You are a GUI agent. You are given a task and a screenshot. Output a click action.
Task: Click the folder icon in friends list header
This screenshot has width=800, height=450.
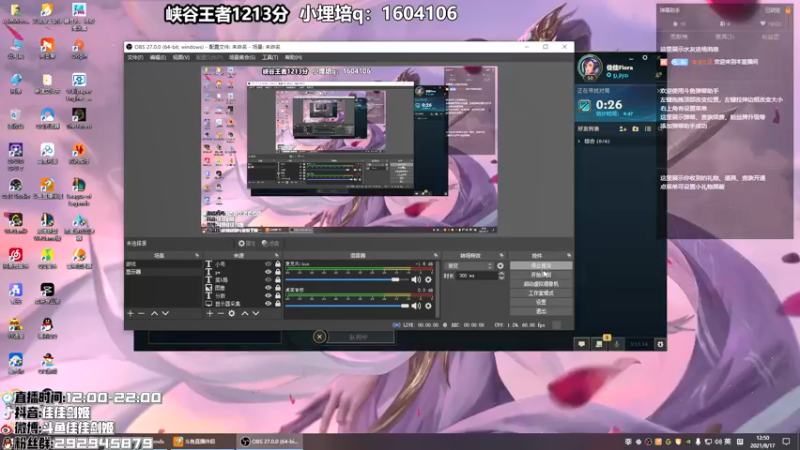tap(635, 129)
